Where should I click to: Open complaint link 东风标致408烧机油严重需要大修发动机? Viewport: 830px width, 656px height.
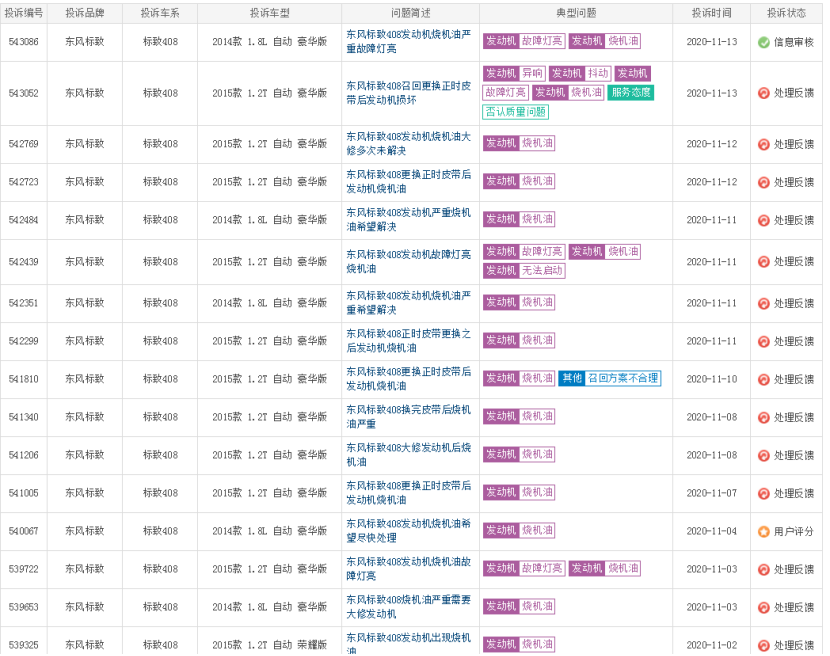pyautogui.click(x=408, y=607)
